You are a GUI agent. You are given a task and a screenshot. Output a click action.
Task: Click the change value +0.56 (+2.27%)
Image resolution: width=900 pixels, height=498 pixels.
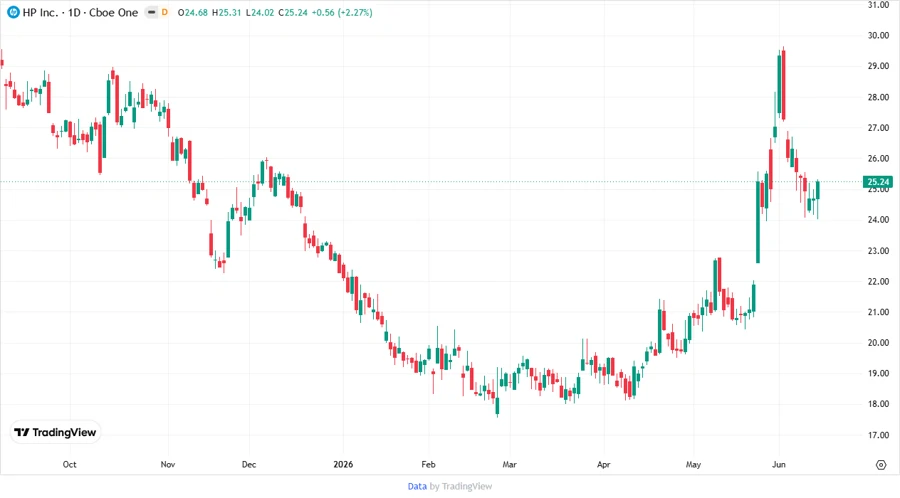342,12
